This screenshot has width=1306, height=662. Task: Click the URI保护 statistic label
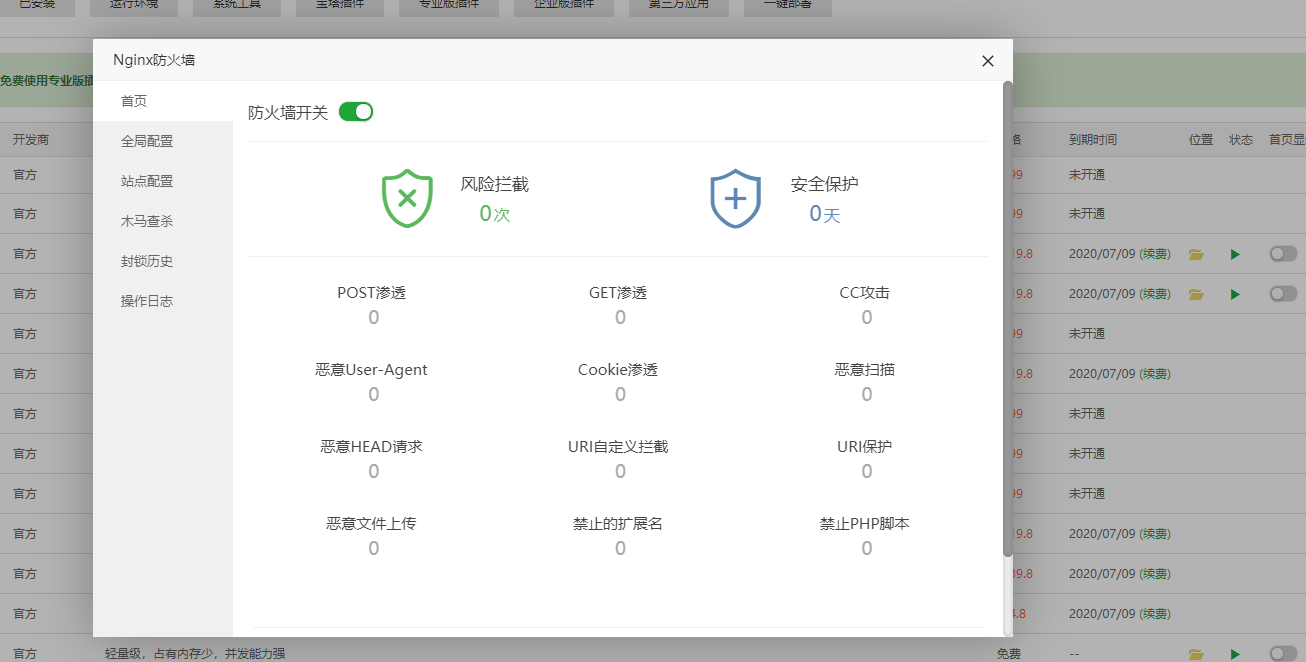865,447
